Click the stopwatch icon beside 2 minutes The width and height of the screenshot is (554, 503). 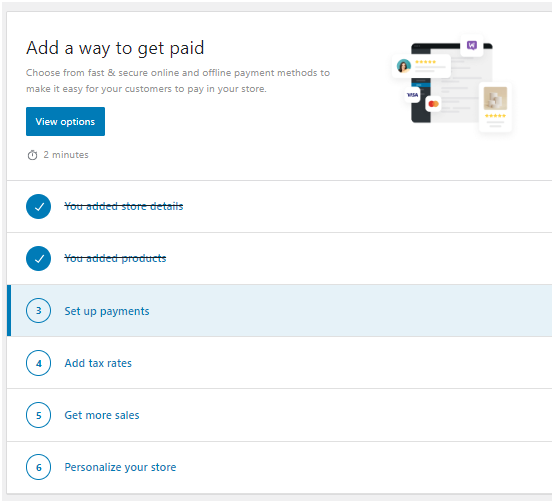33,155
